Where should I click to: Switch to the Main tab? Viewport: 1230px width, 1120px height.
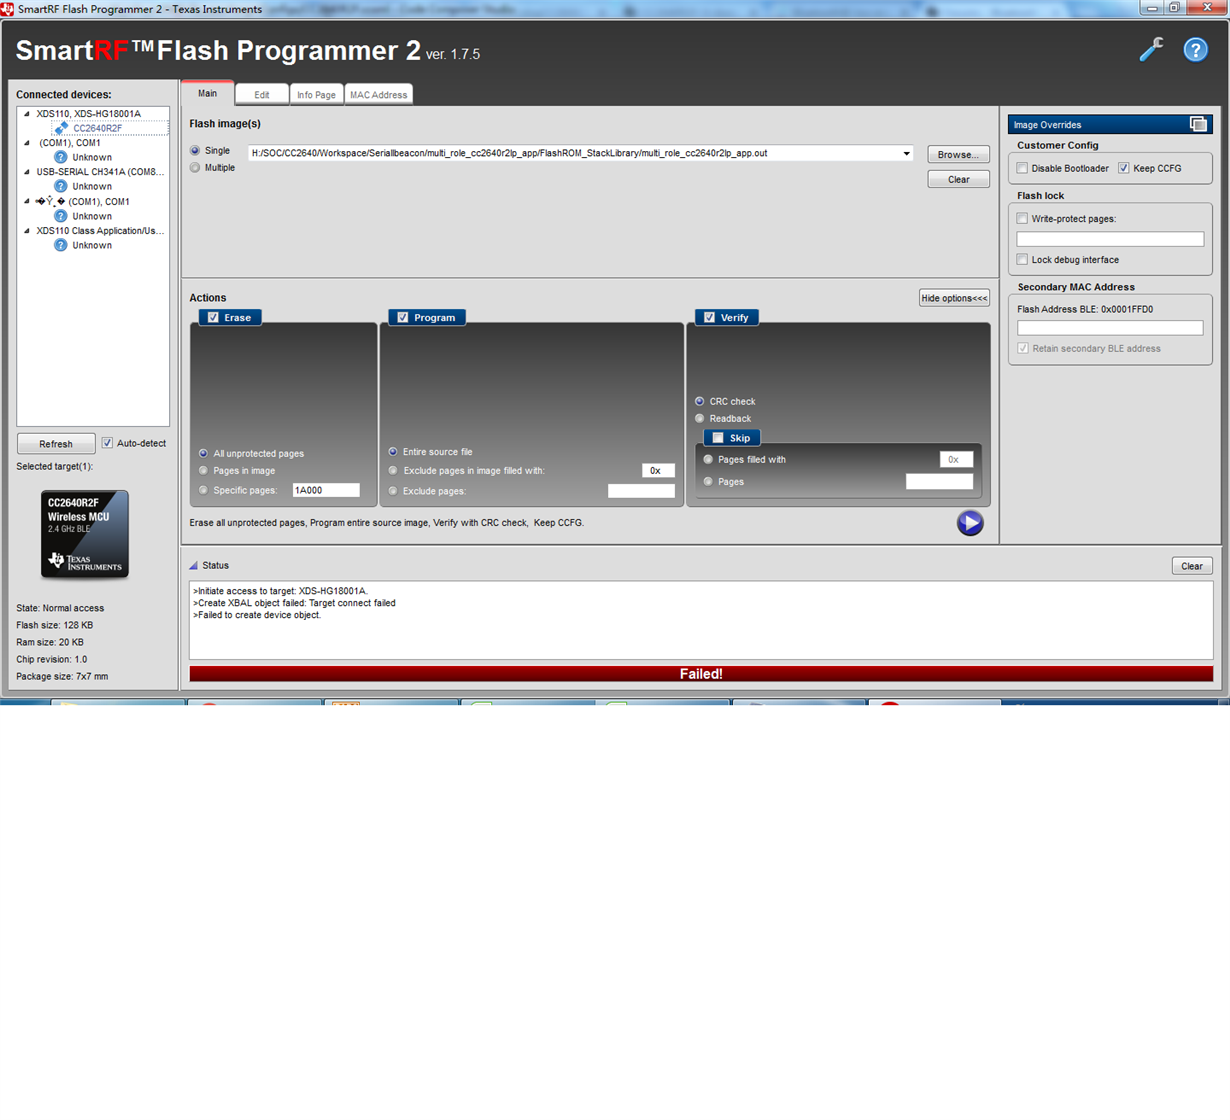pos(207,93)
